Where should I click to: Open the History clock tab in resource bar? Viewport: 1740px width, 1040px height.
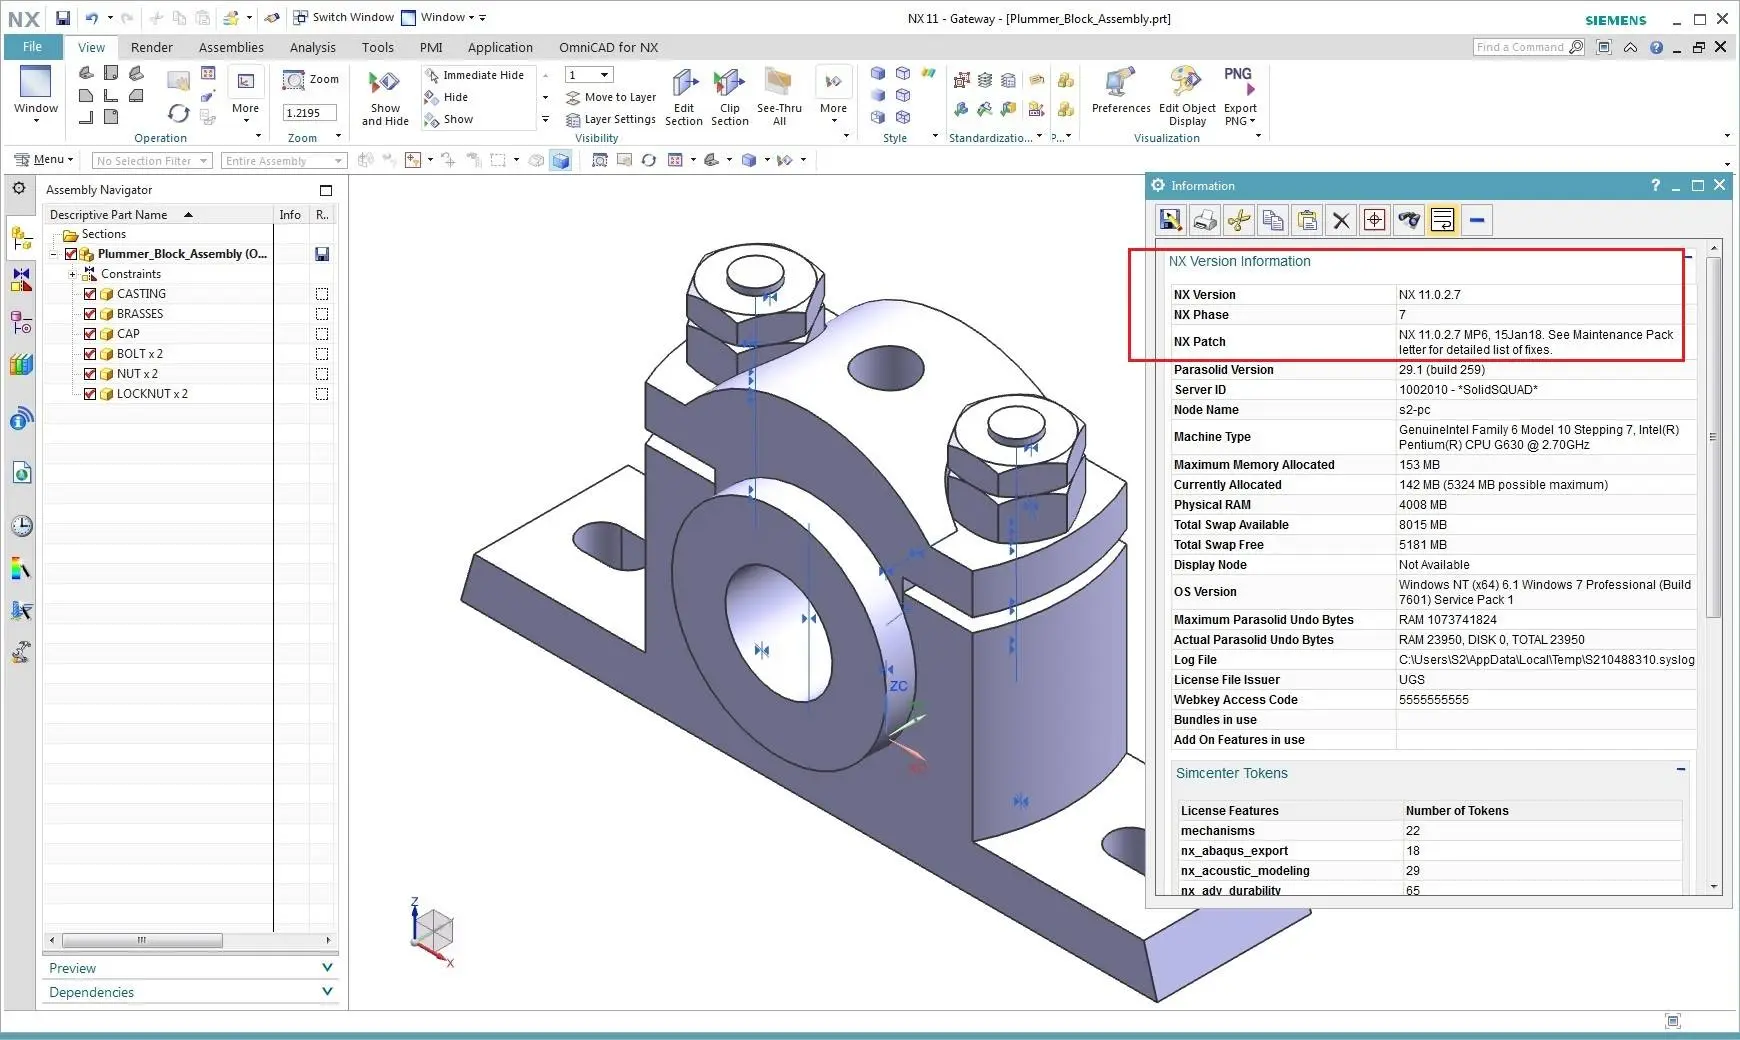click(x=21, y=526)
